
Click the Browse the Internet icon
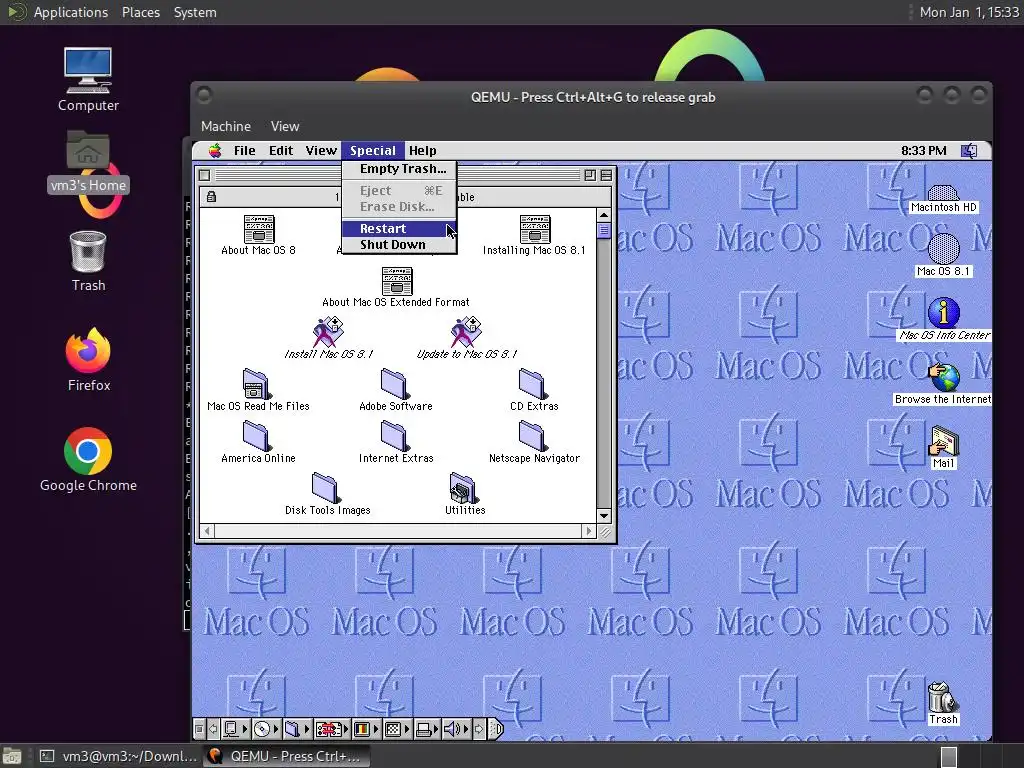(944, 384)
